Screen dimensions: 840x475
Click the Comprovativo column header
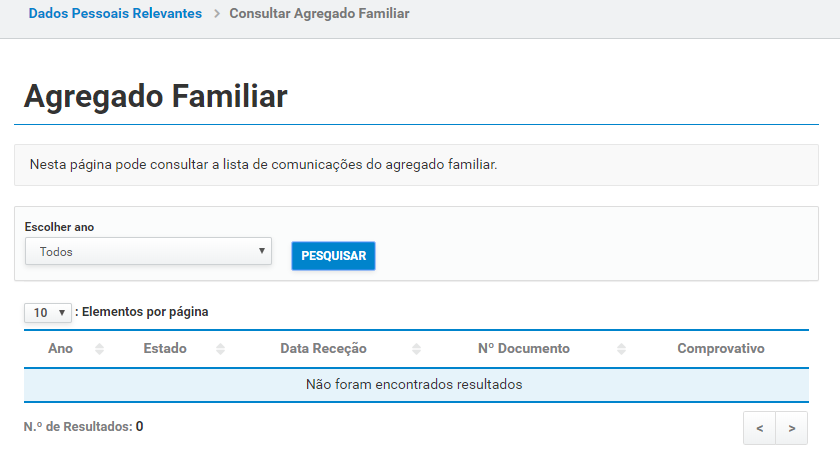(x=720, y=349)
